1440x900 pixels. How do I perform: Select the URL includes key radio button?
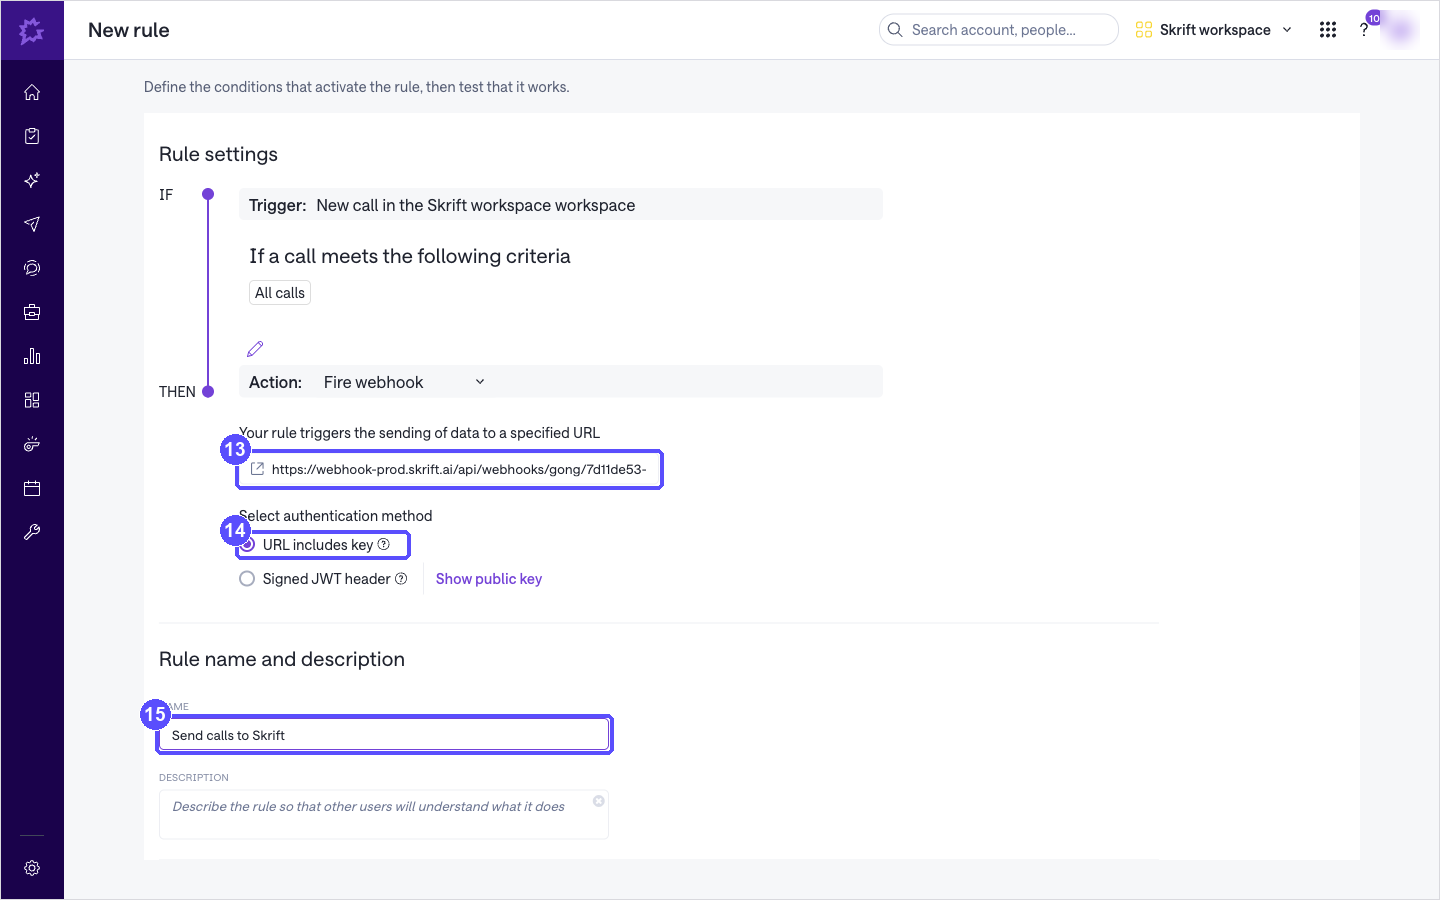247,545
